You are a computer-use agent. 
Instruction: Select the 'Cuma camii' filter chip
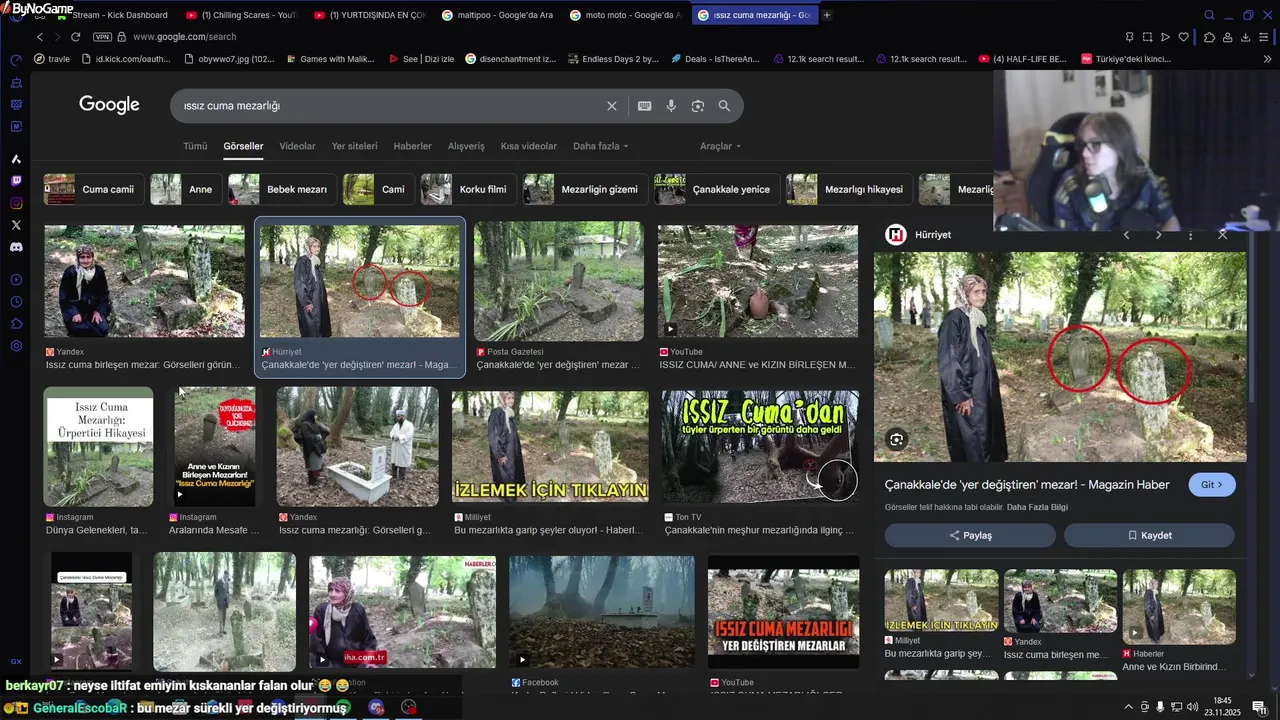coord(94,189)
